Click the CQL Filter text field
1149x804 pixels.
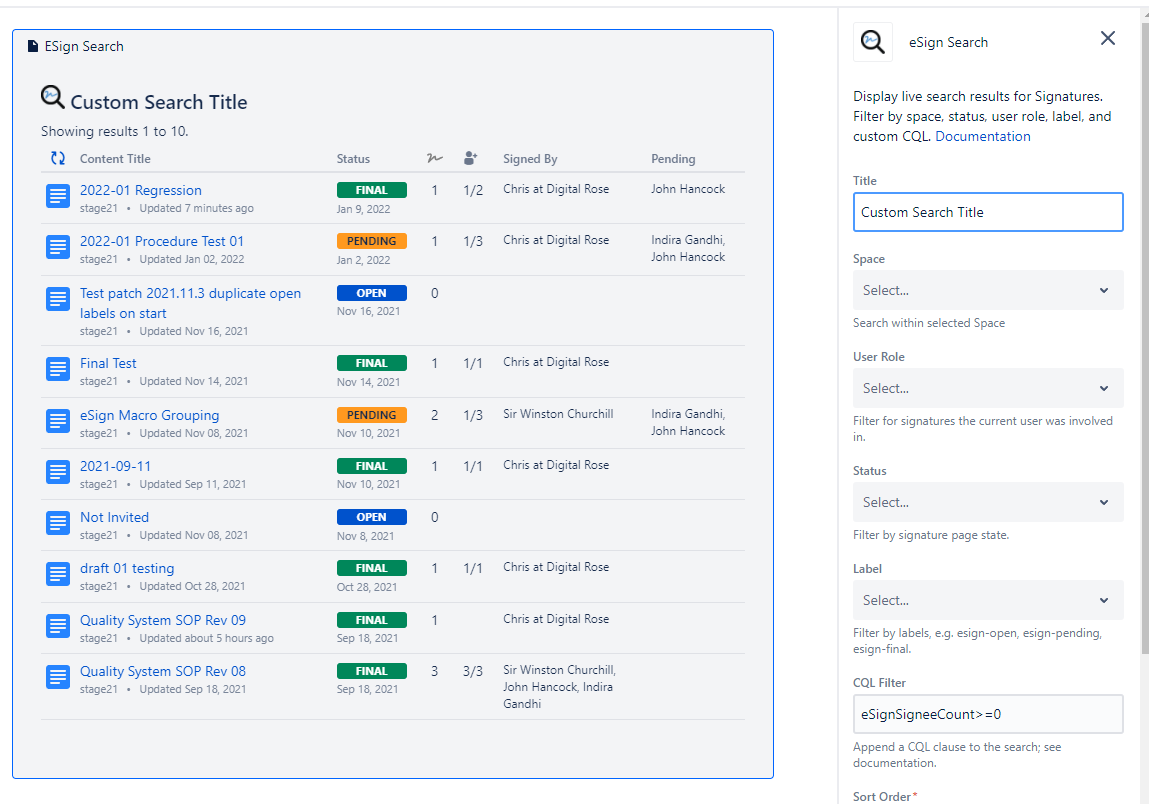(x=987, y=714)
